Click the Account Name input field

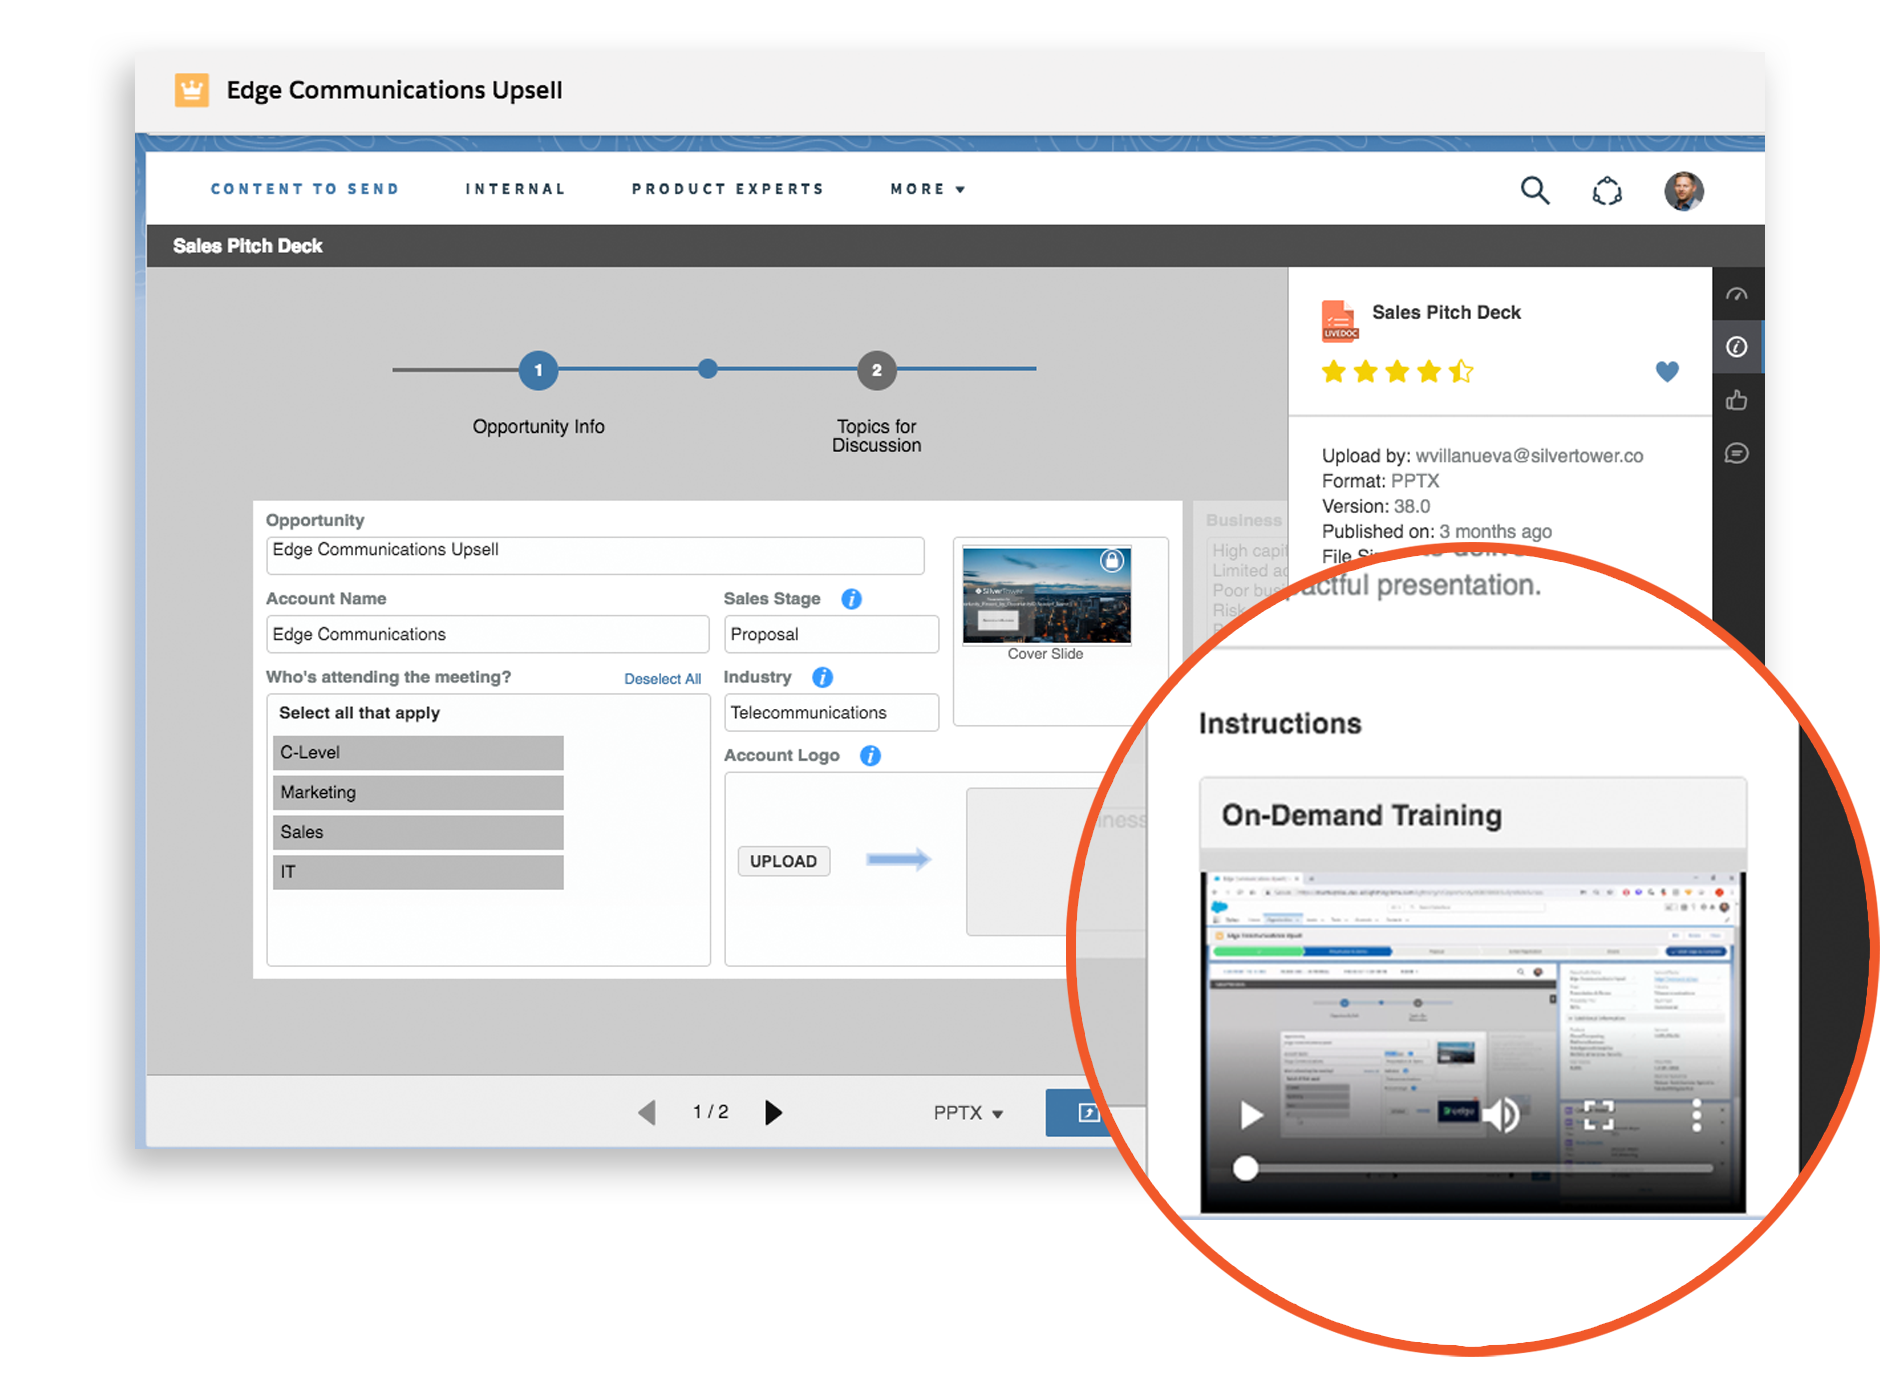tap(488, 634)
